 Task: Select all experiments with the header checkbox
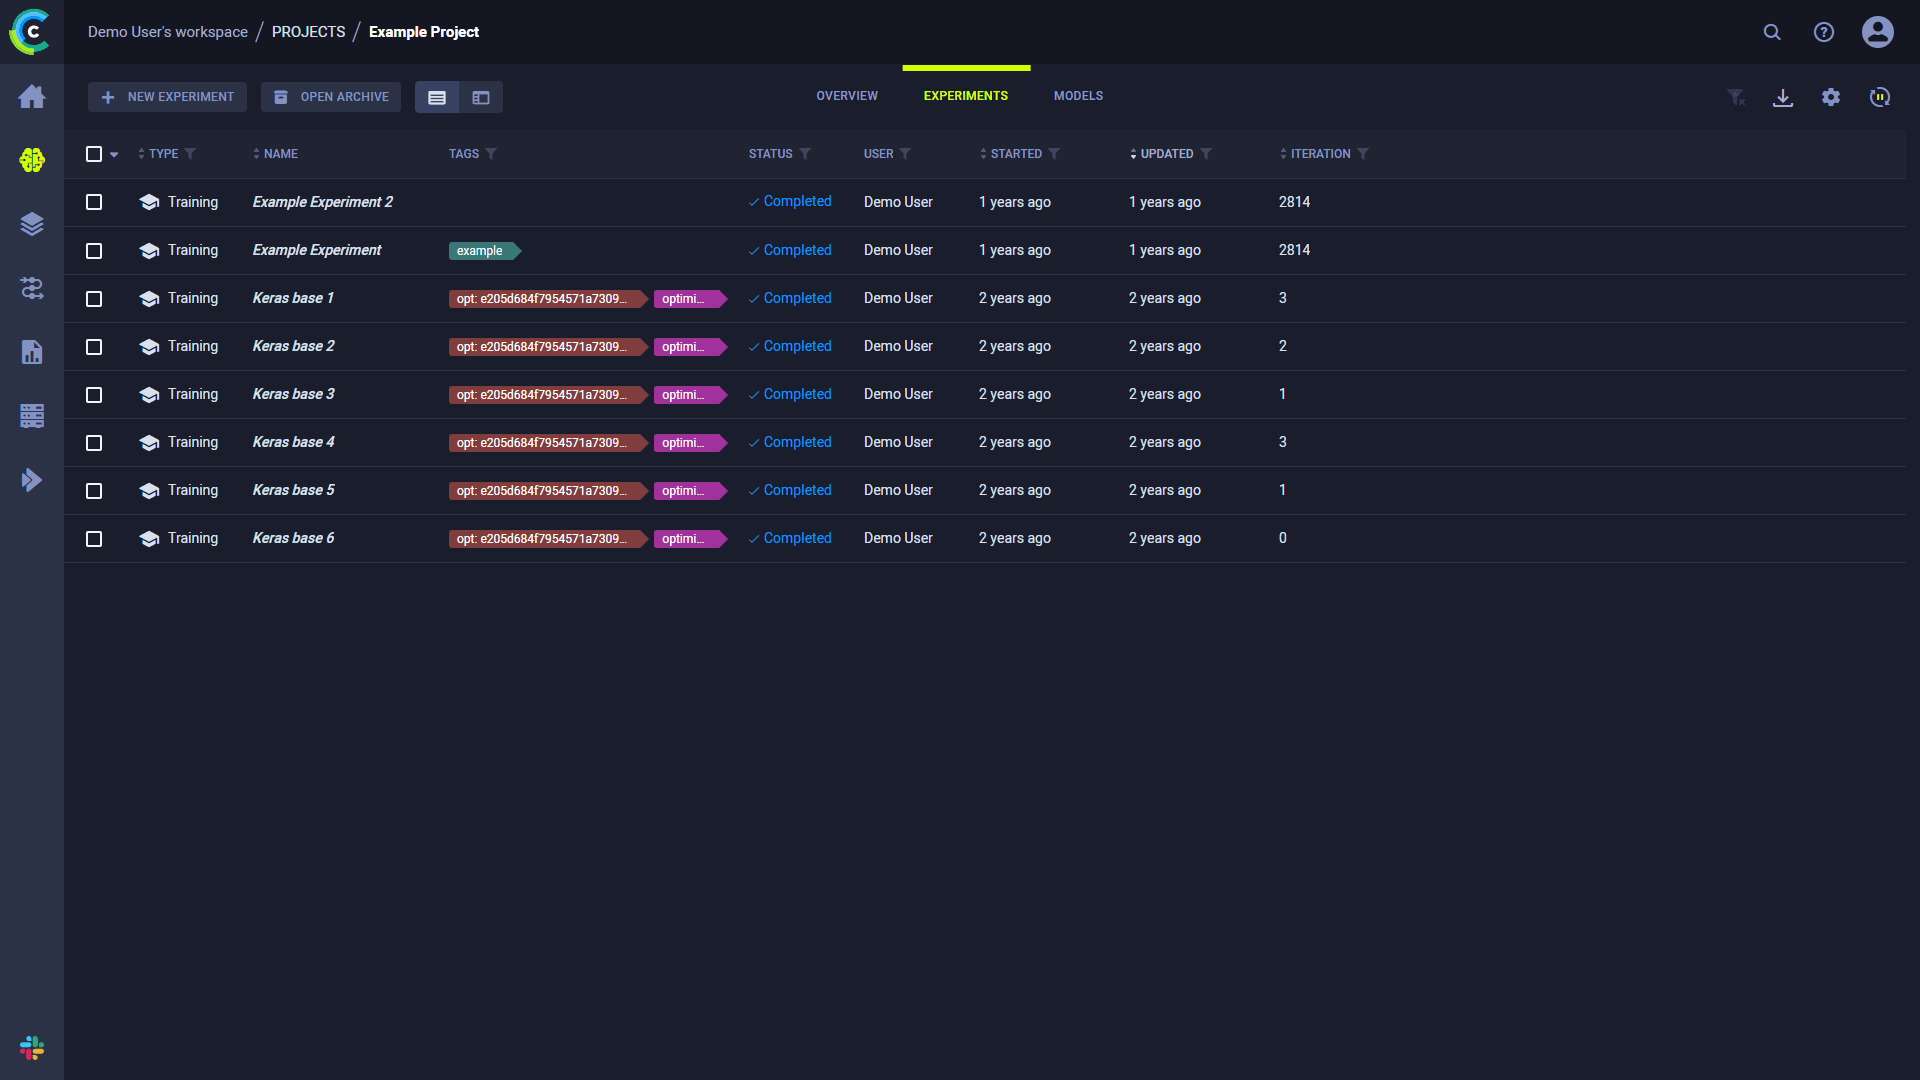tap(93, 154)
